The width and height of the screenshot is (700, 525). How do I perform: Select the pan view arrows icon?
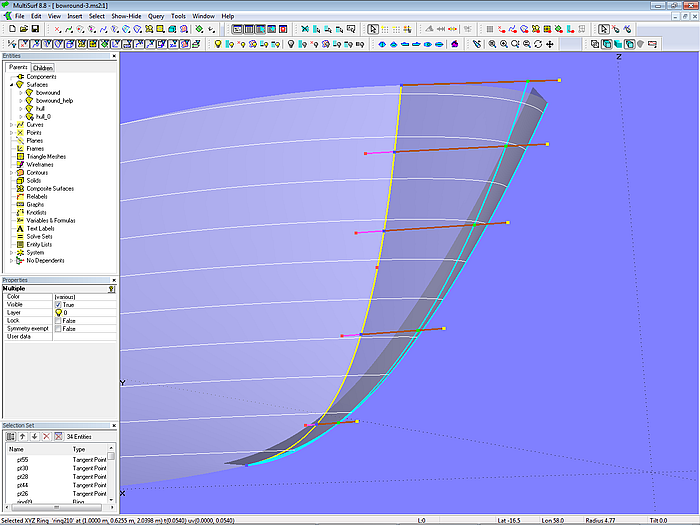point(550,44)
